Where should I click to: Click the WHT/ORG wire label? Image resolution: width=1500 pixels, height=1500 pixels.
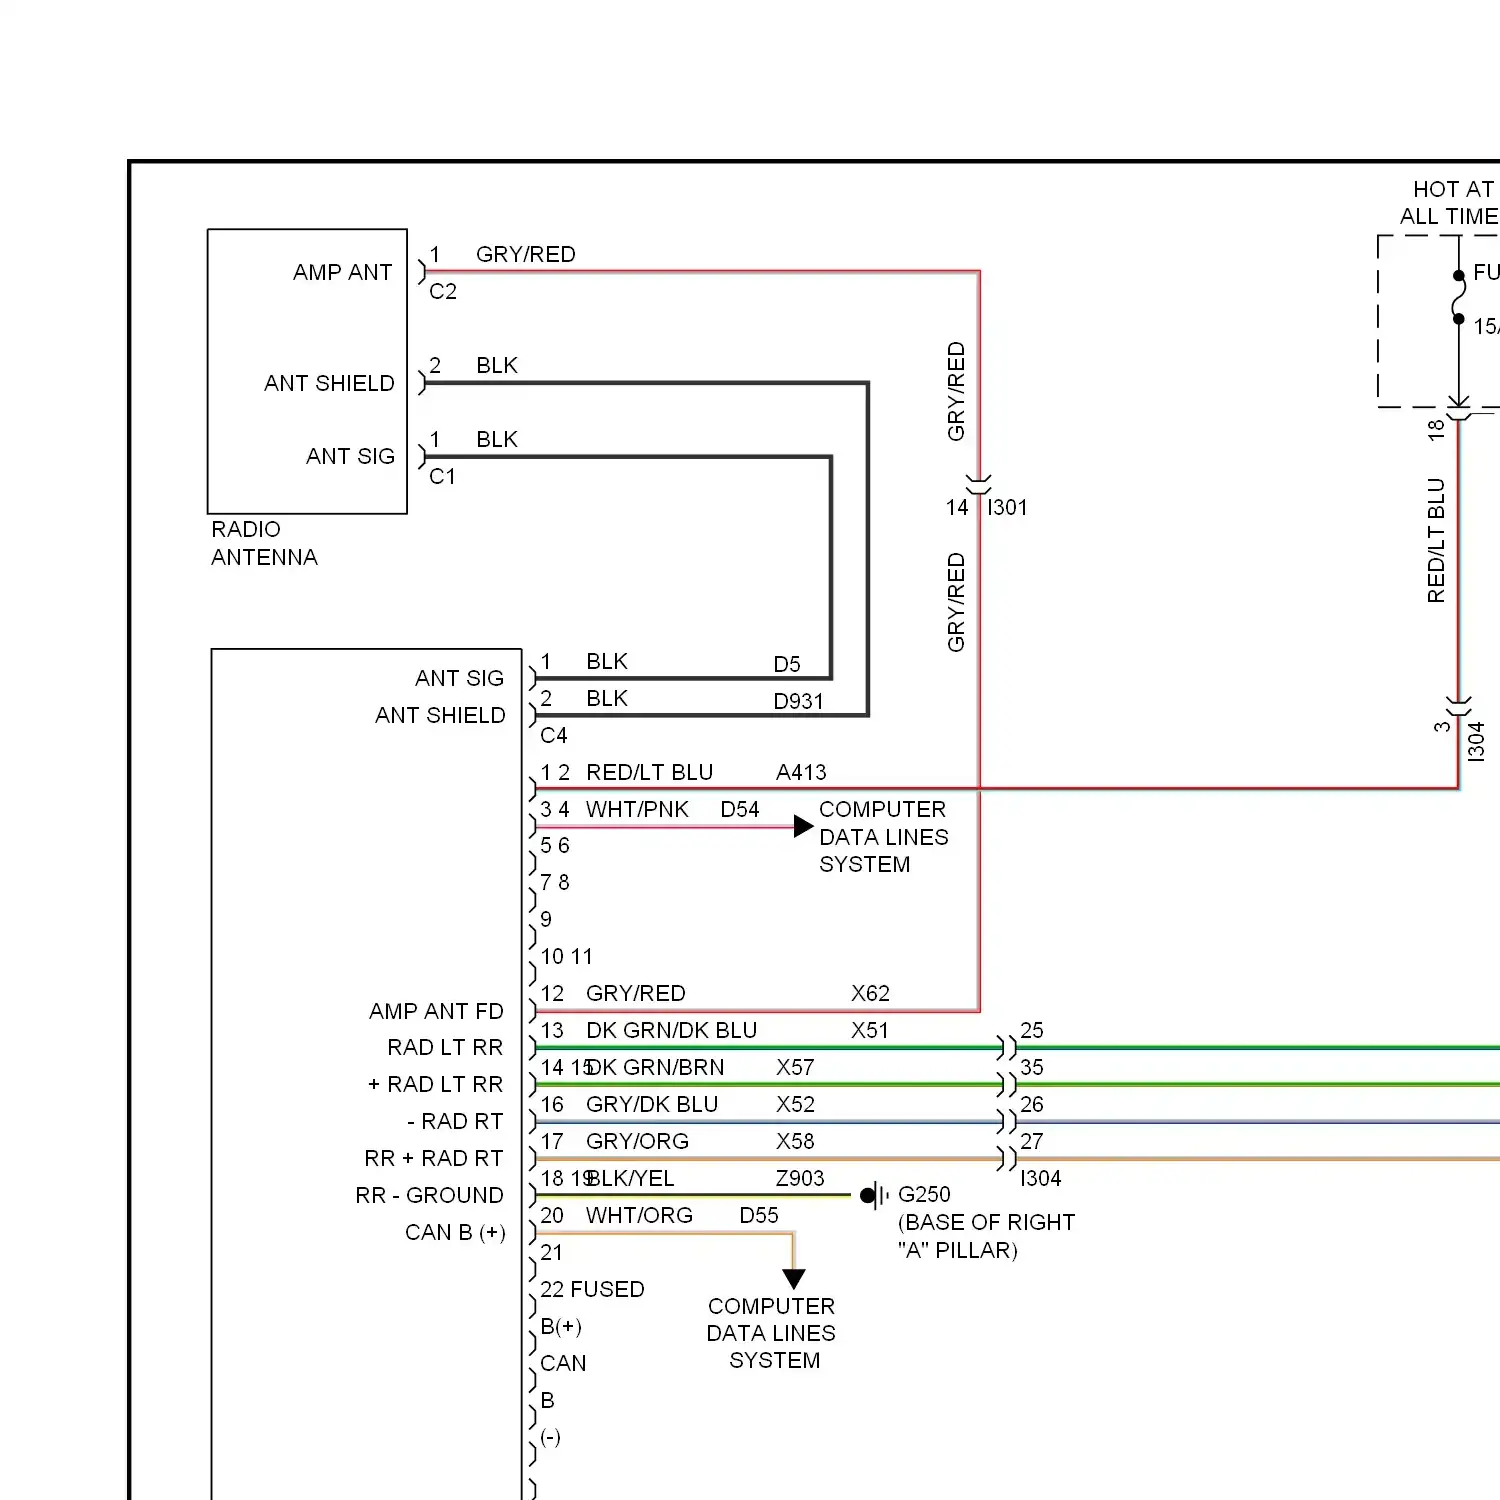coord(639,1215)
